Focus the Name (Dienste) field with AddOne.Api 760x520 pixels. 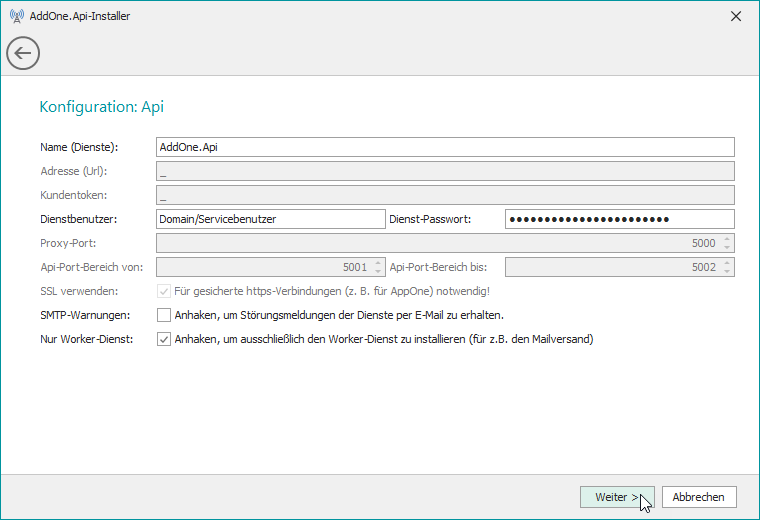(x=445, y=147)
